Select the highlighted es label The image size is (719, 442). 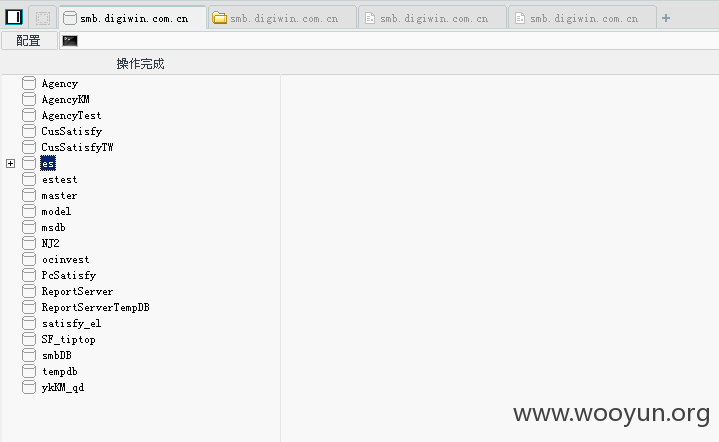tap(48, 163)
